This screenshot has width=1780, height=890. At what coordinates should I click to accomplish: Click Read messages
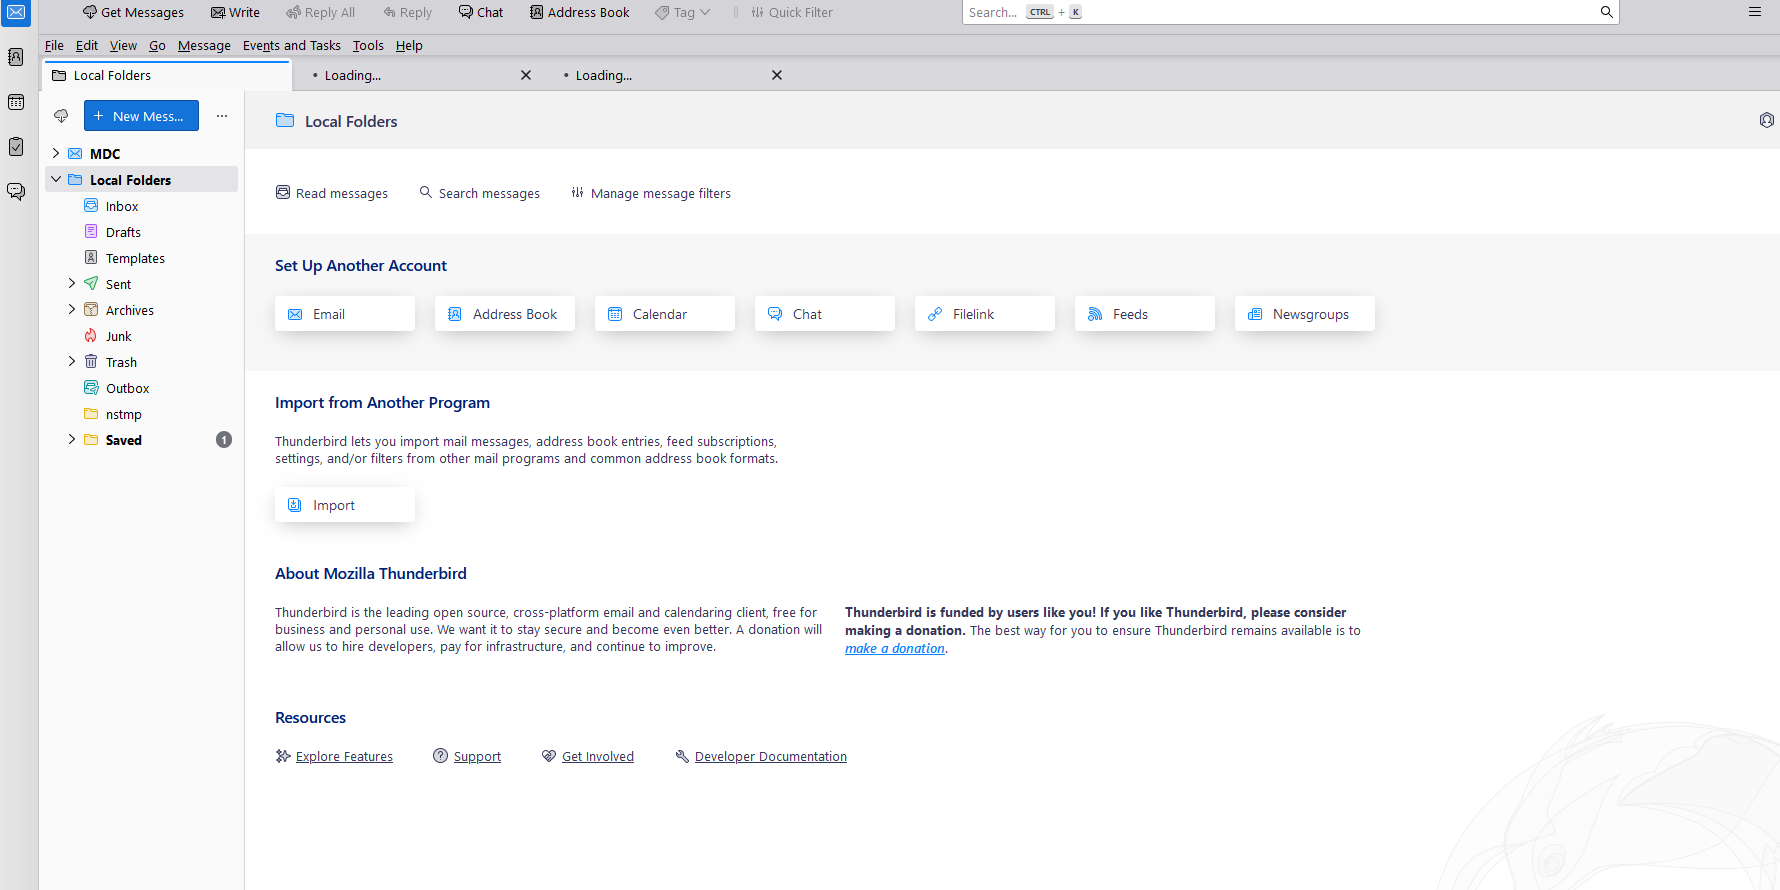tap(332, 193)
